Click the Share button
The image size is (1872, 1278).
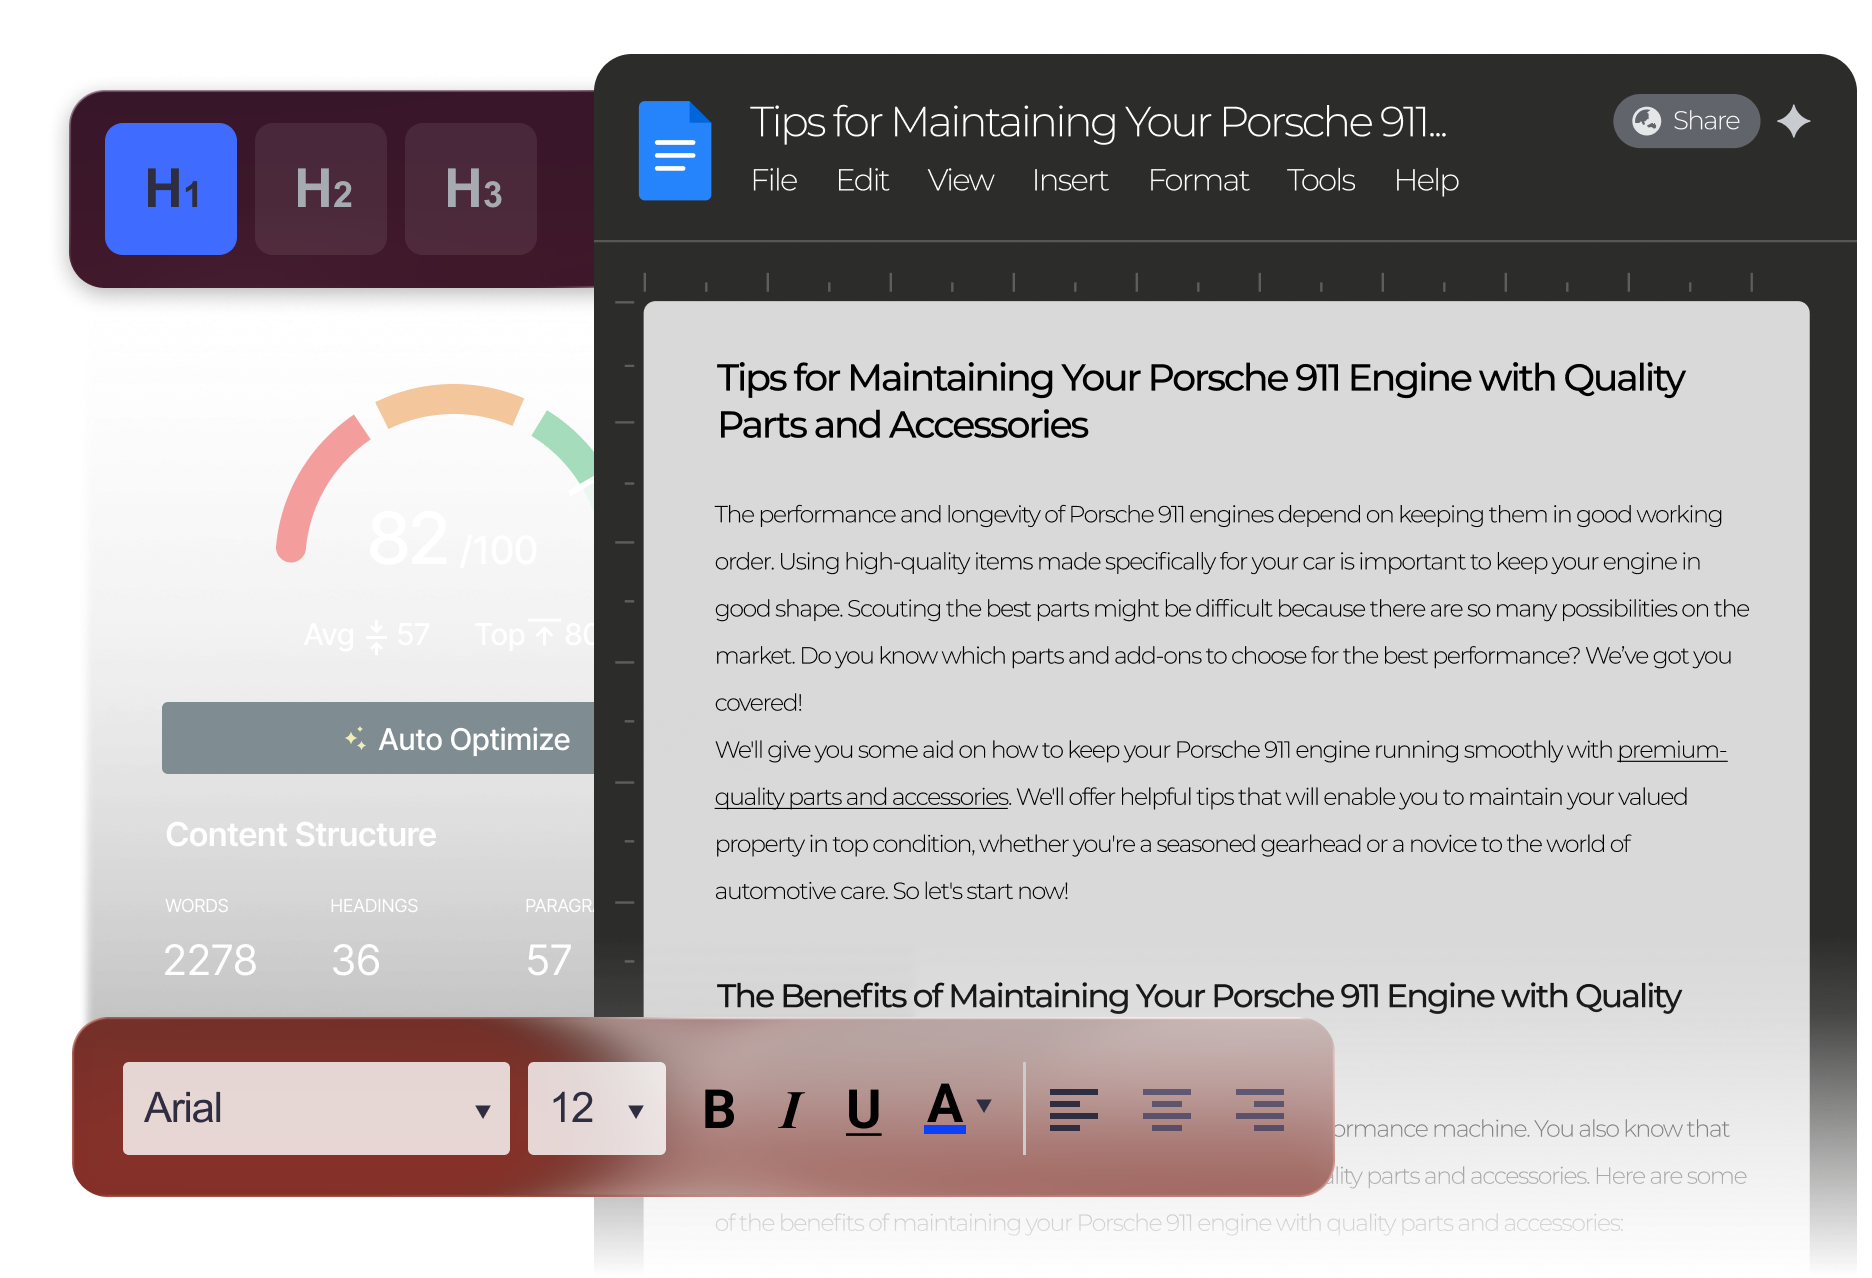[1686, 121]
